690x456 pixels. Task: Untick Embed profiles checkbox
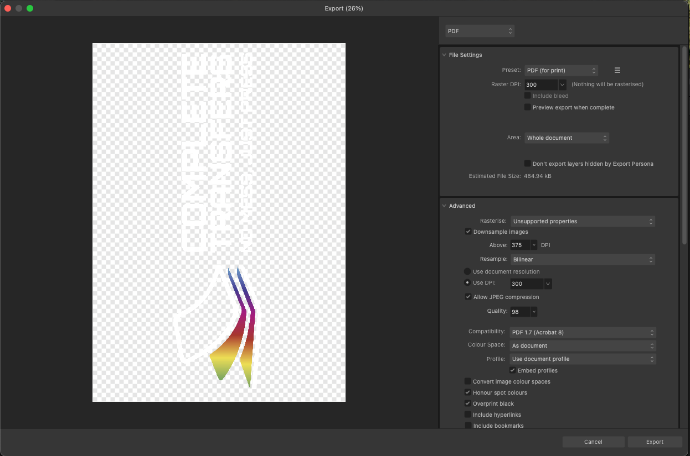coord(512,370)
